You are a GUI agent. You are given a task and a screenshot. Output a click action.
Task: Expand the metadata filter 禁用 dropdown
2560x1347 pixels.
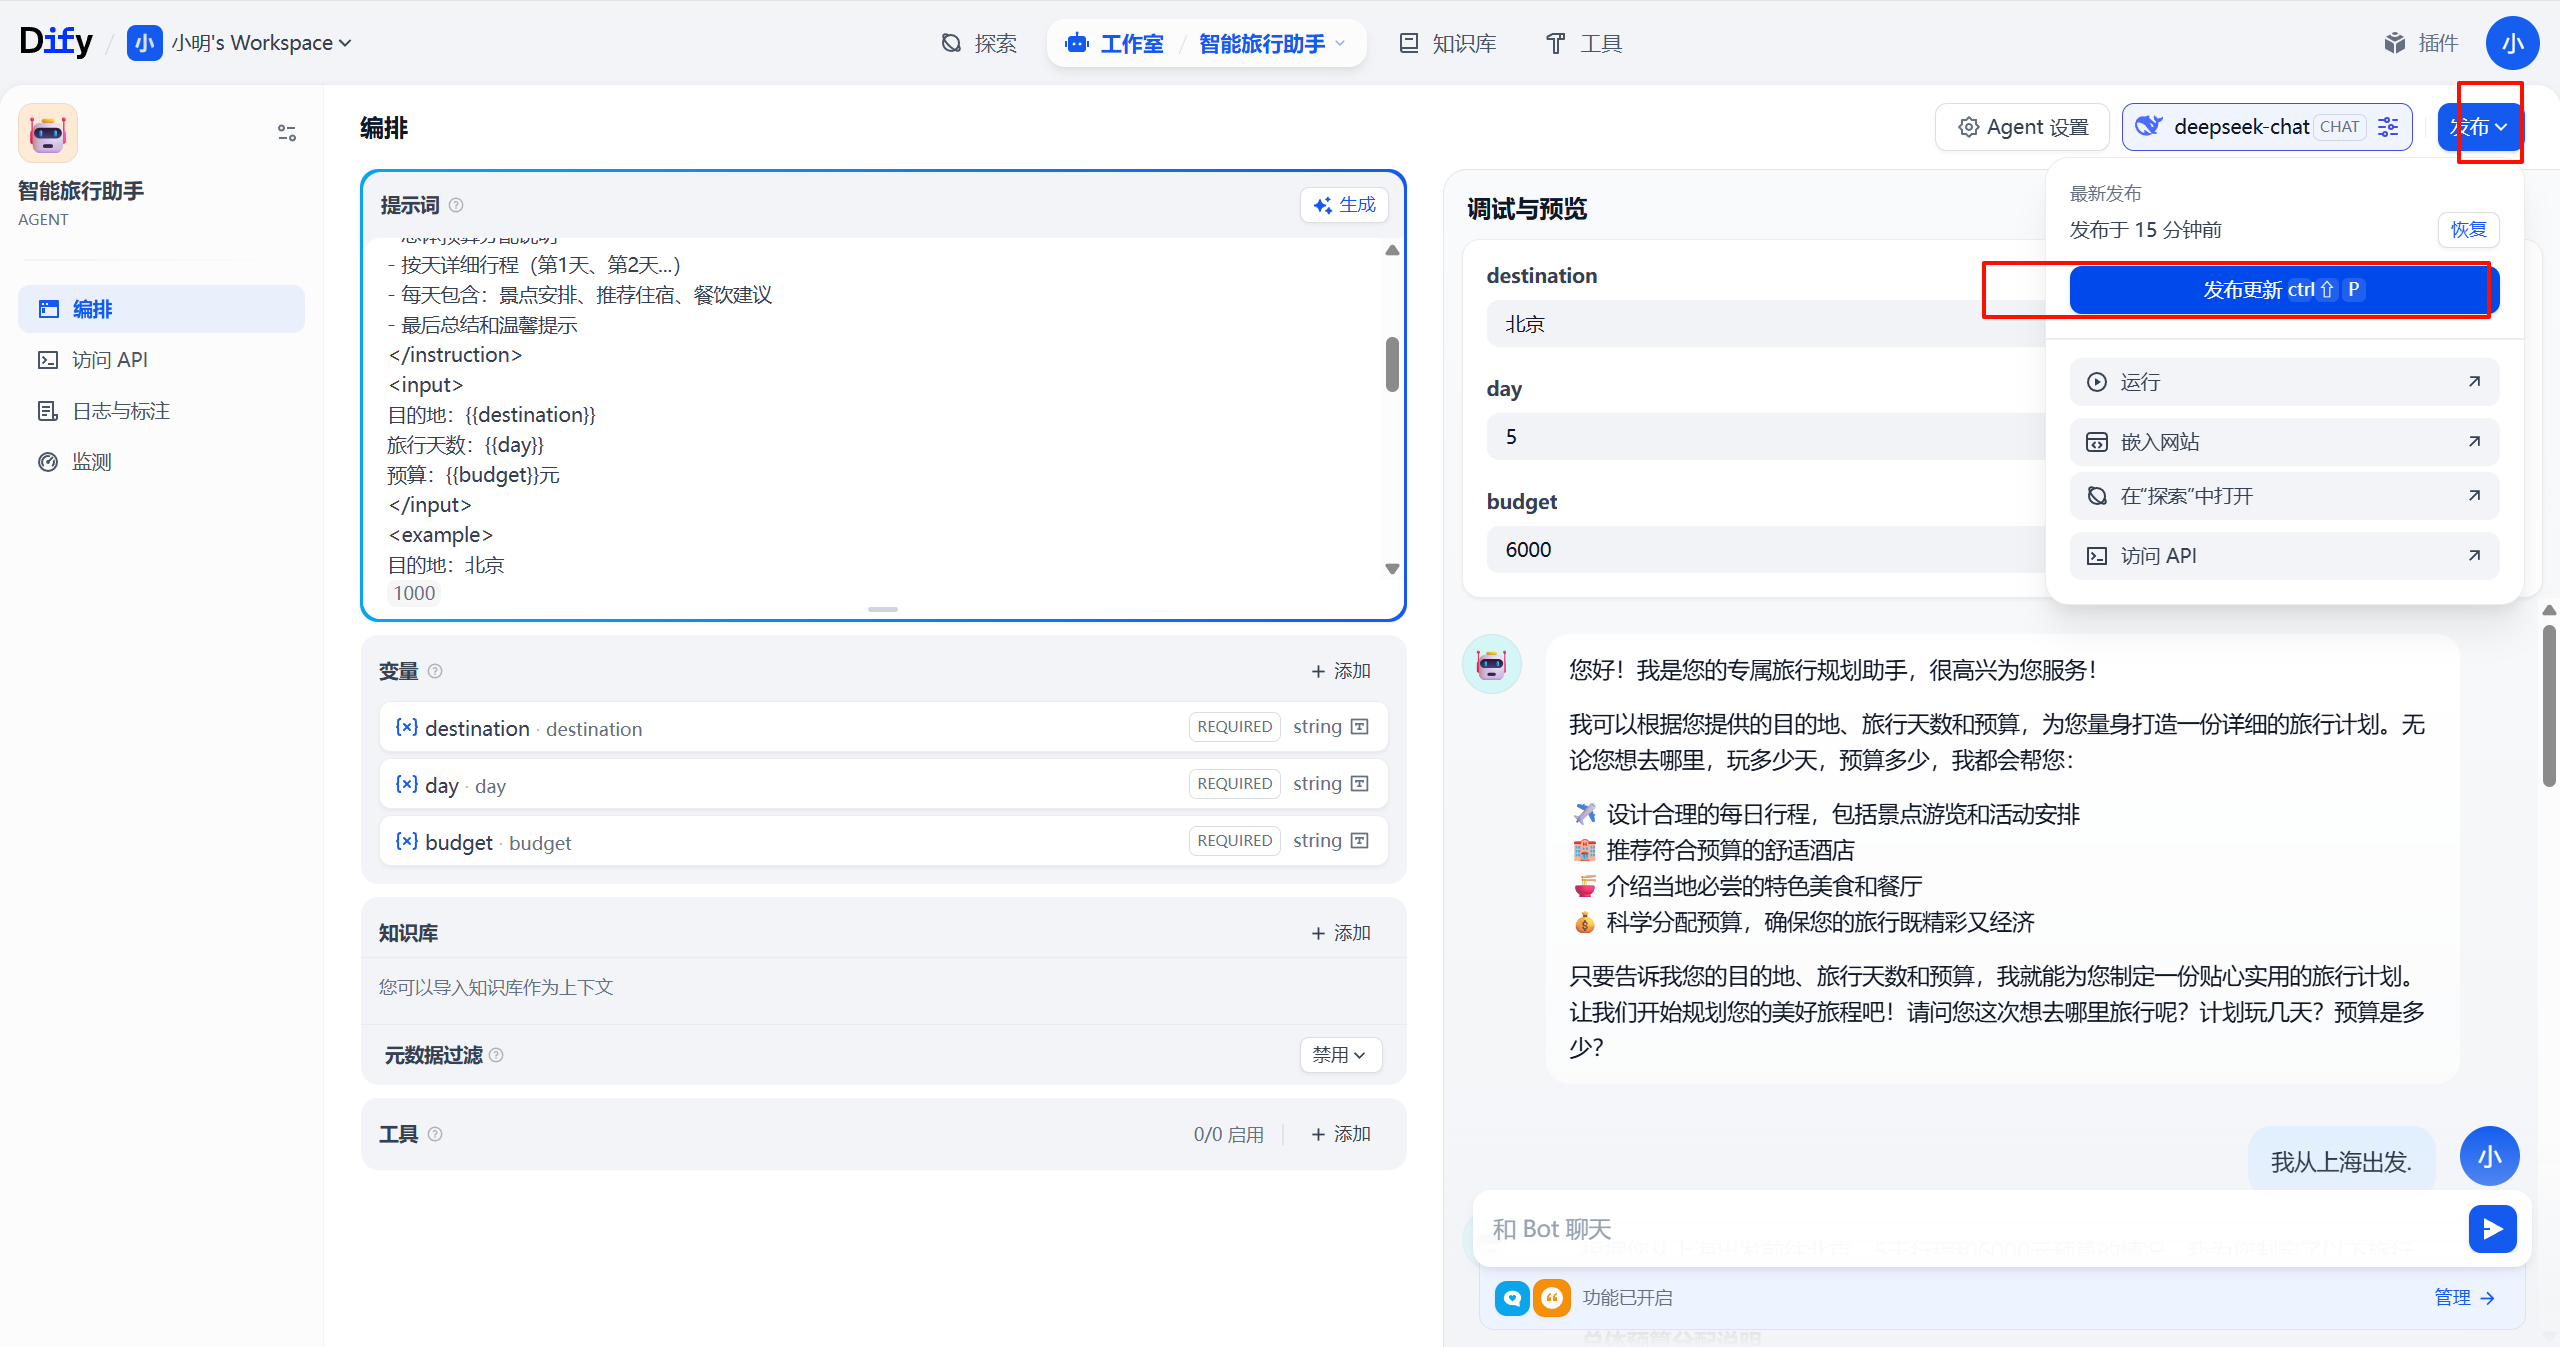coord(1340,1054)
